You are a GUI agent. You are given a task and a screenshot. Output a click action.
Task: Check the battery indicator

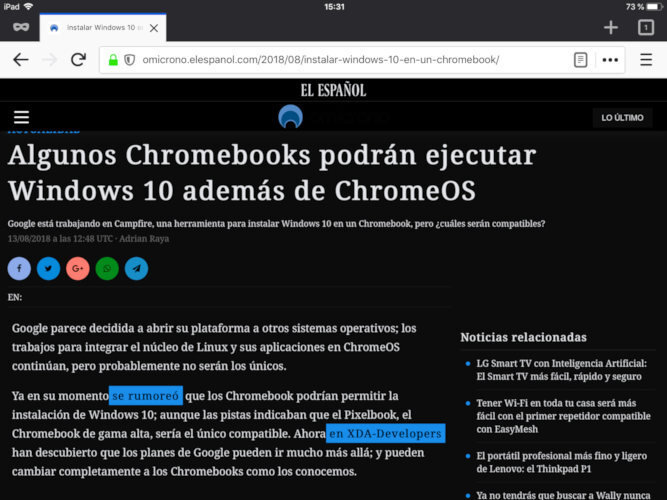[x=655, y=6]
